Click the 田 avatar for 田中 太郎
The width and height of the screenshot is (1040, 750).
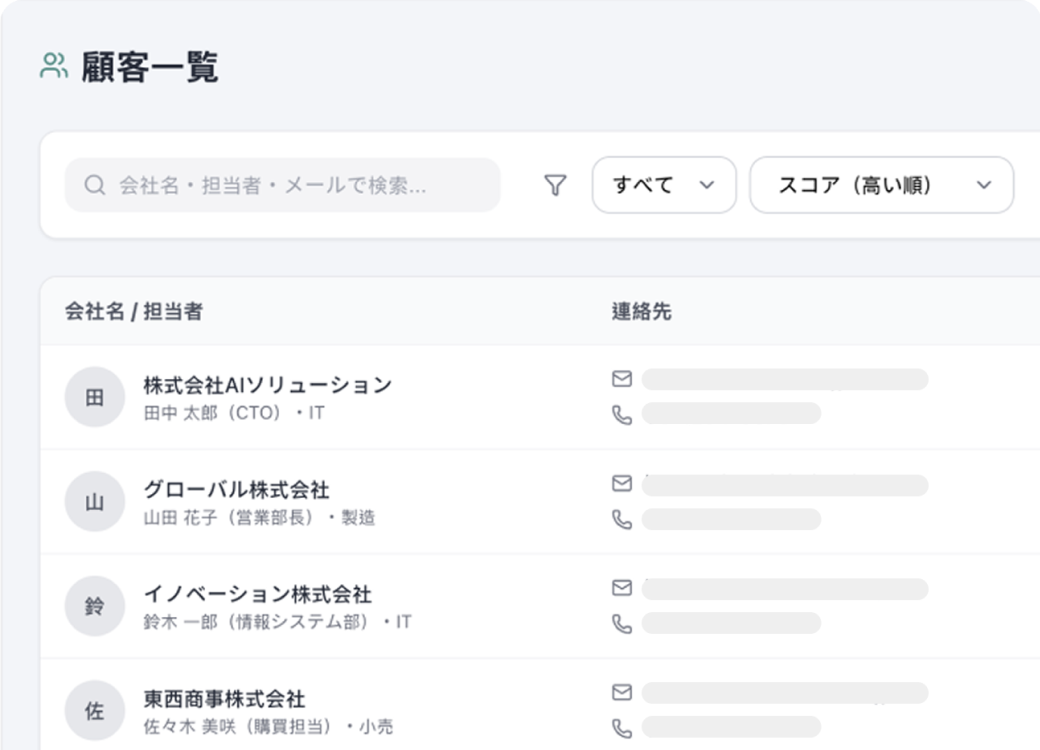[94, 396]
